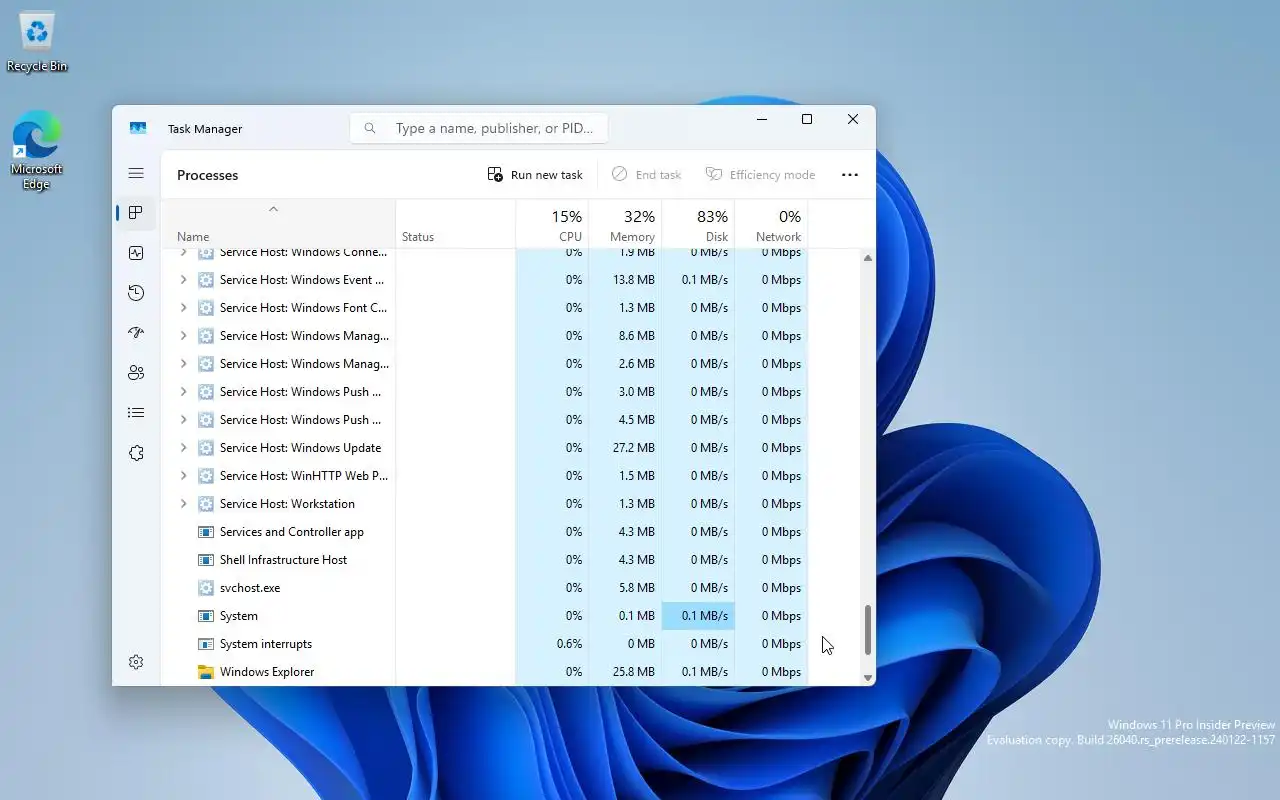Click the 13.8 MB memory value
1280x800 pixels.
(x=634, y=280)
